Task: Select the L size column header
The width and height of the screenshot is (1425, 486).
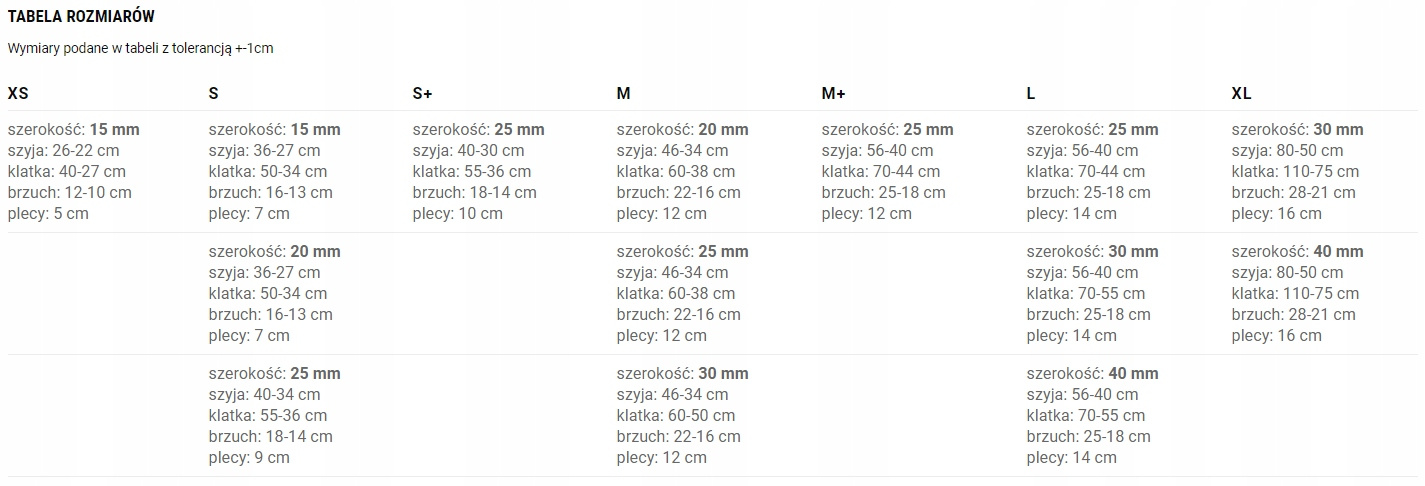Action: (x=1031, y=94)
